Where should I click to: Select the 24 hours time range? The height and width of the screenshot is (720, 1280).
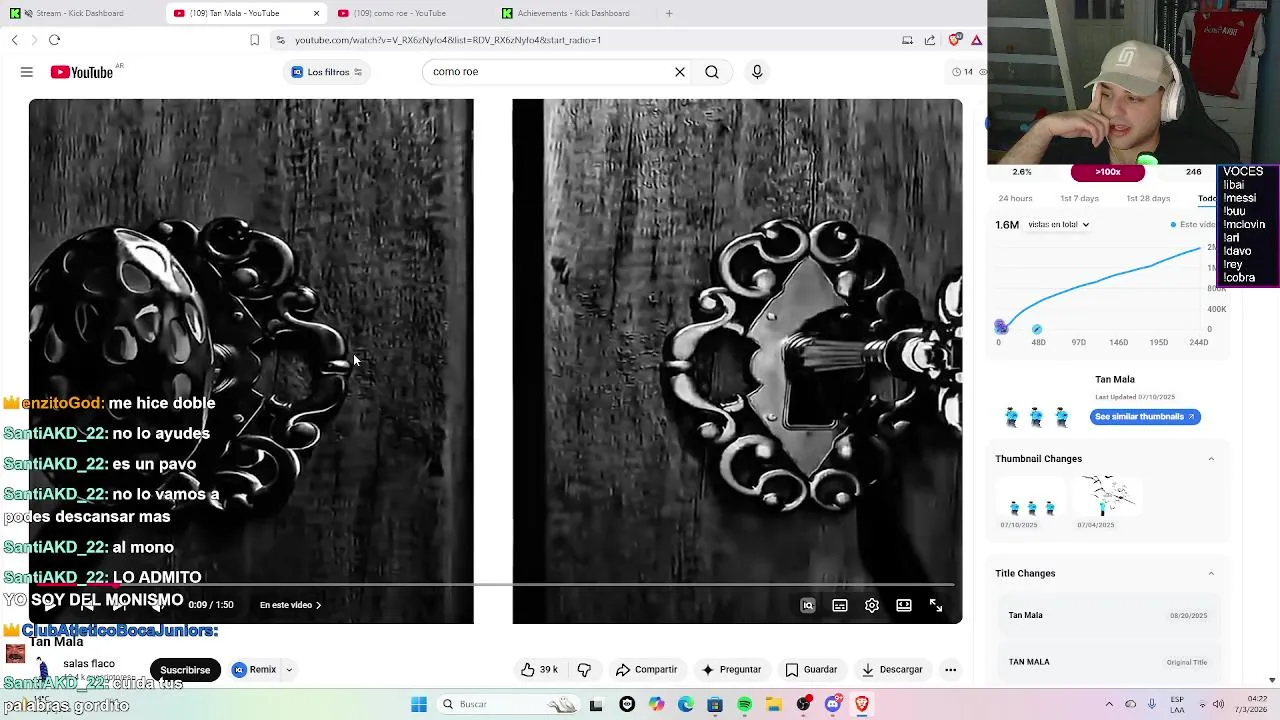pos(1015,198)
